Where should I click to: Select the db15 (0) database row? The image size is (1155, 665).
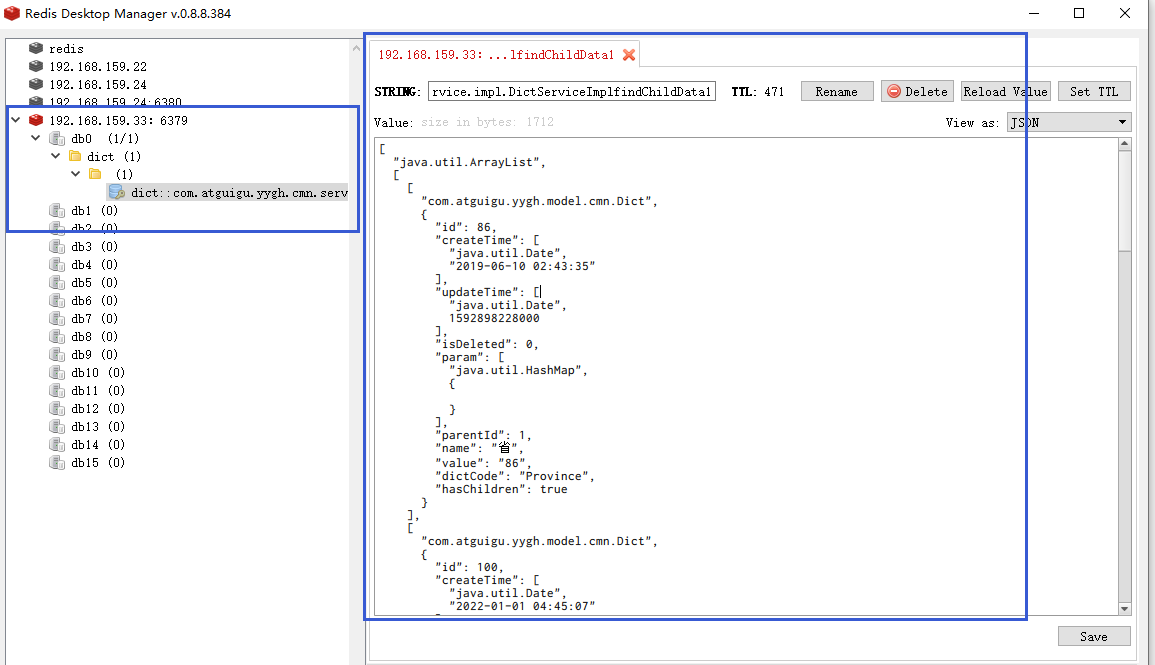(98, 463)
